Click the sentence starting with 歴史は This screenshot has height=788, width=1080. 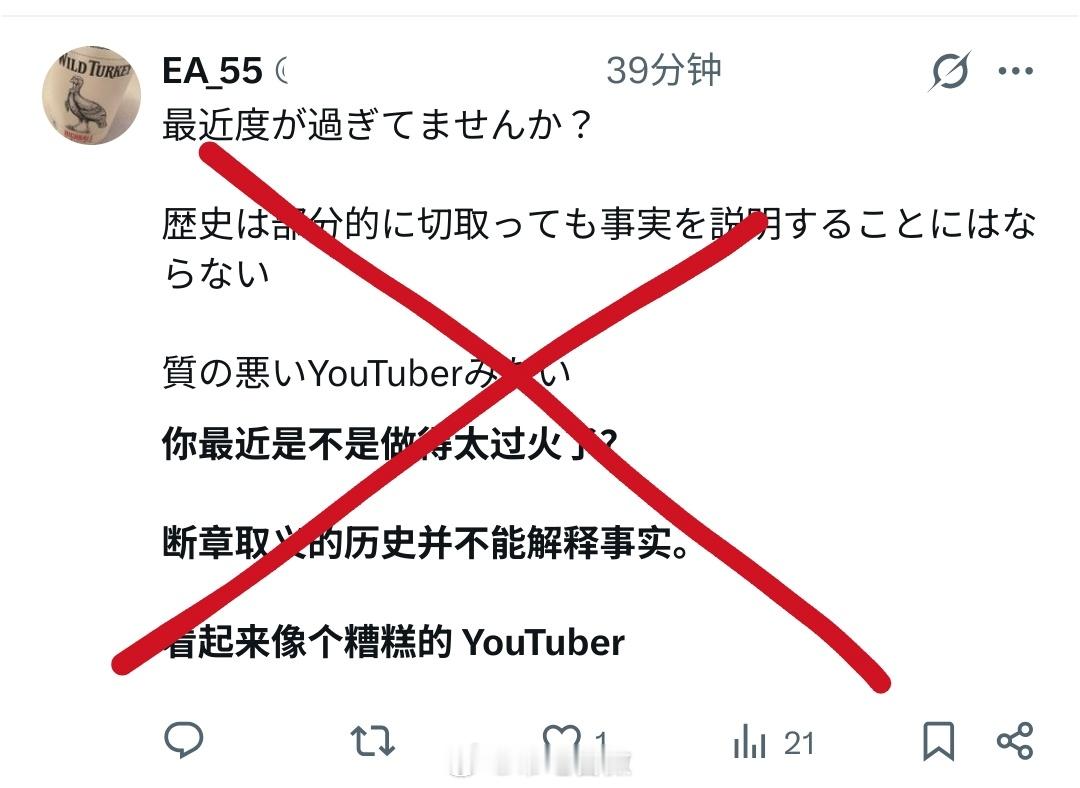click(599, 248)
